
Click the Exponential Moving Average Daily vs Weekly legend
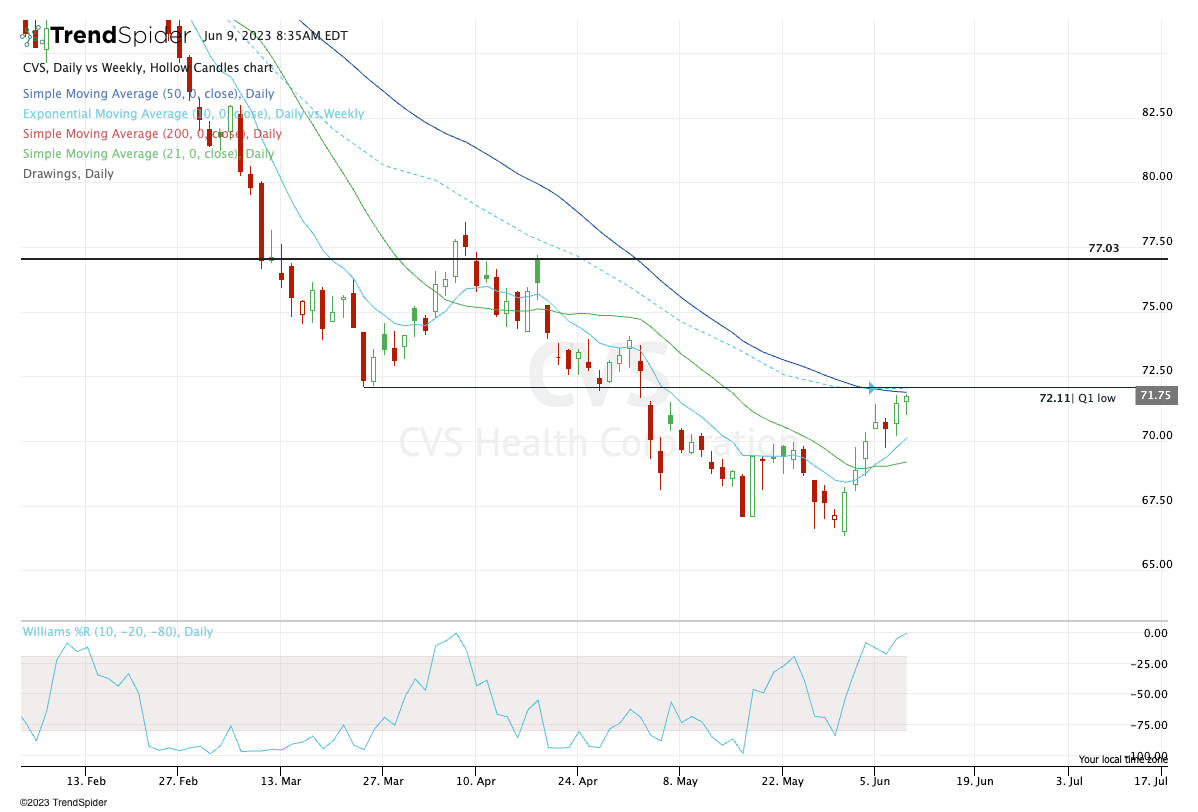pos(193,114)
